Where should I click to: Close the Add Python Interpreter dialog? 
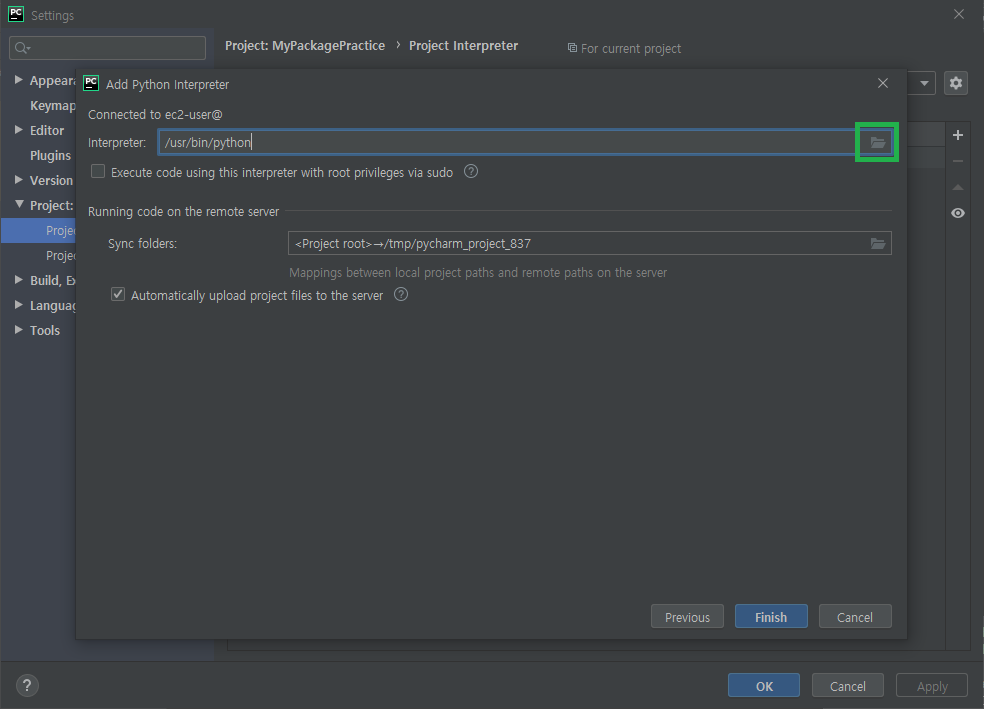click(883, 83)
